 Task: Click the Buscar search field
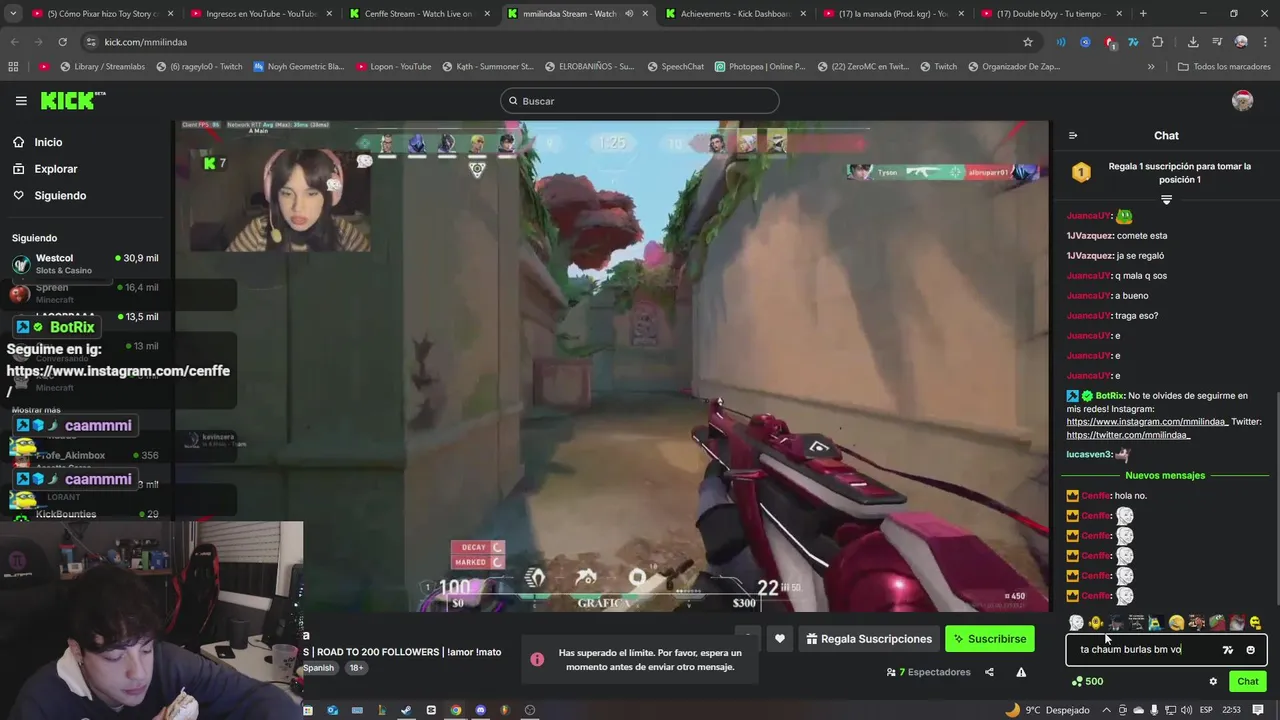tap(640, 101)
